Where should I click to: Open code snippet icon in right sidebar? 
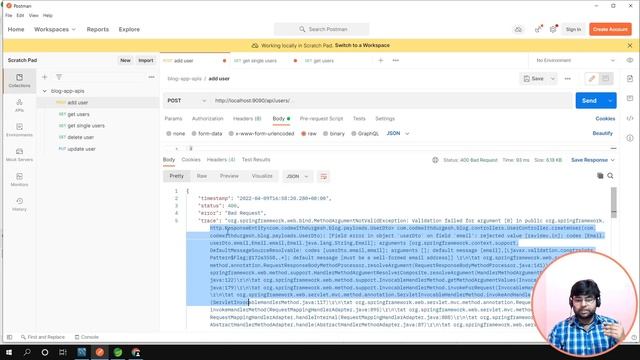click(630, 118)
